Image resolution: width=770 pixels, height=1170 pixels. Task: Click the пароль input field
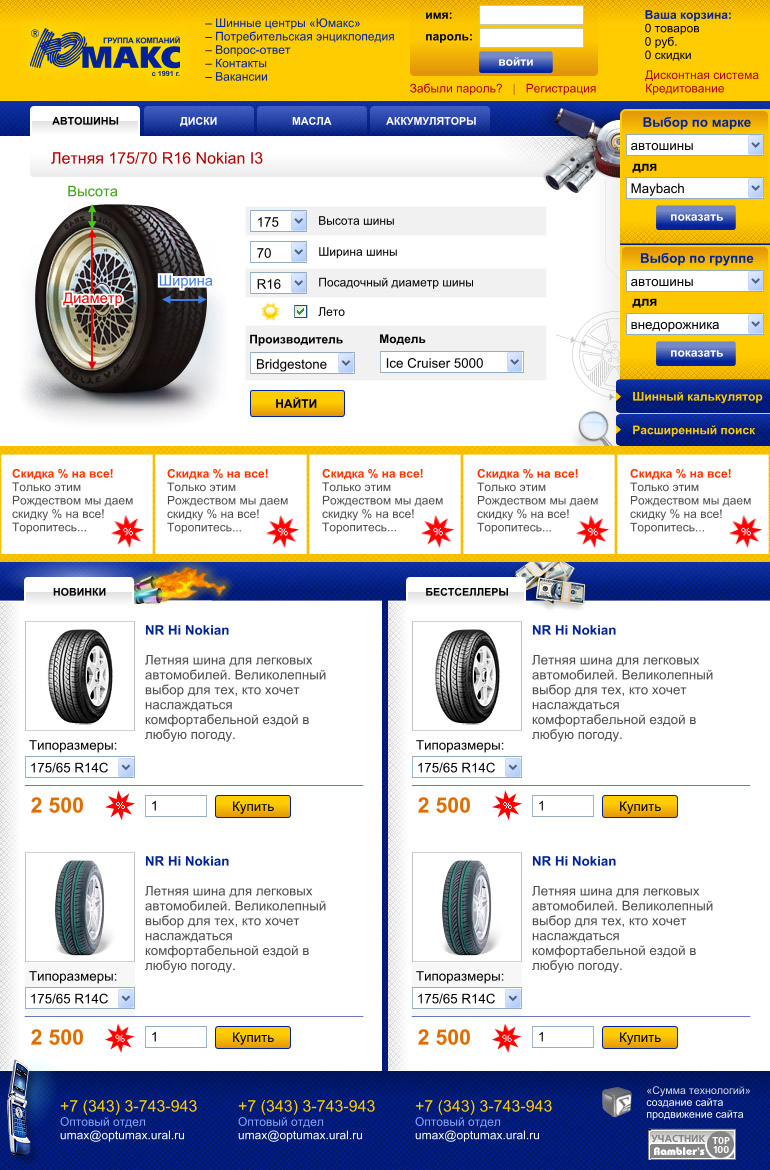(531, 38)
